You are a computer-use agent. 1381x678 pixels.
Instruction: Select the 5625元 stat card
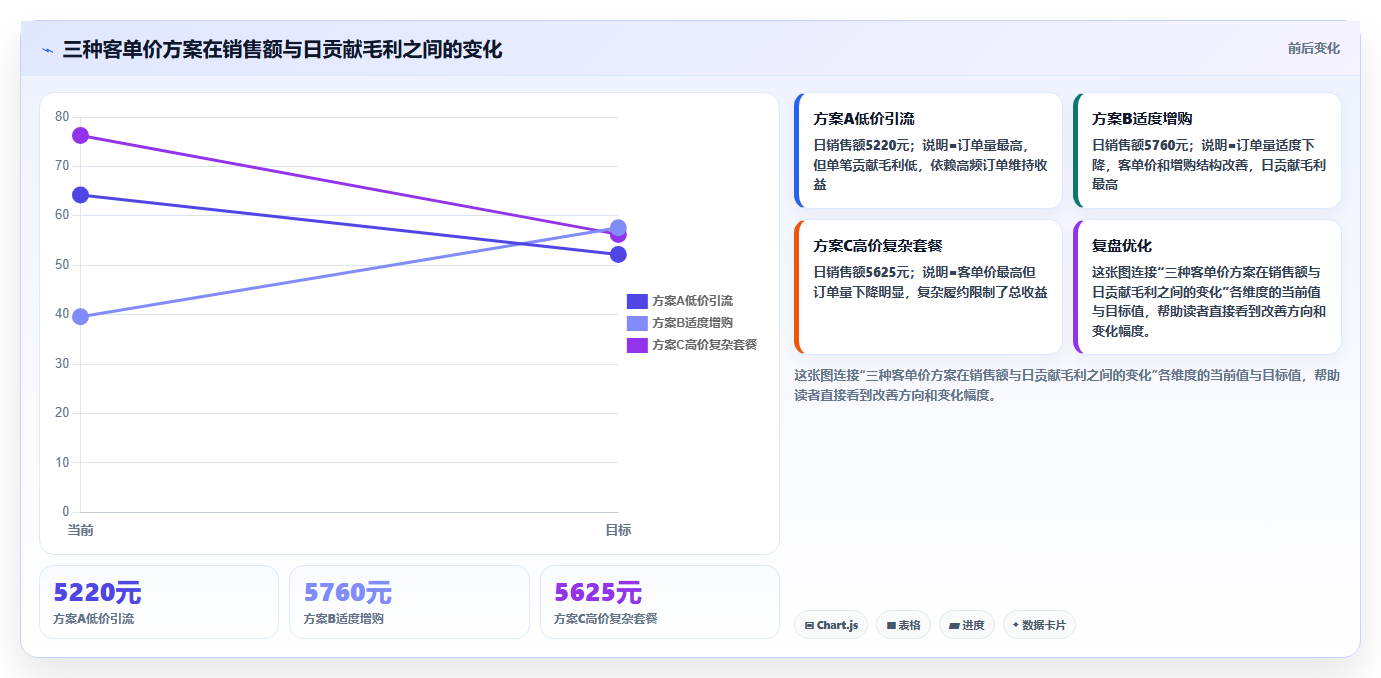click(x=660, y=602)
